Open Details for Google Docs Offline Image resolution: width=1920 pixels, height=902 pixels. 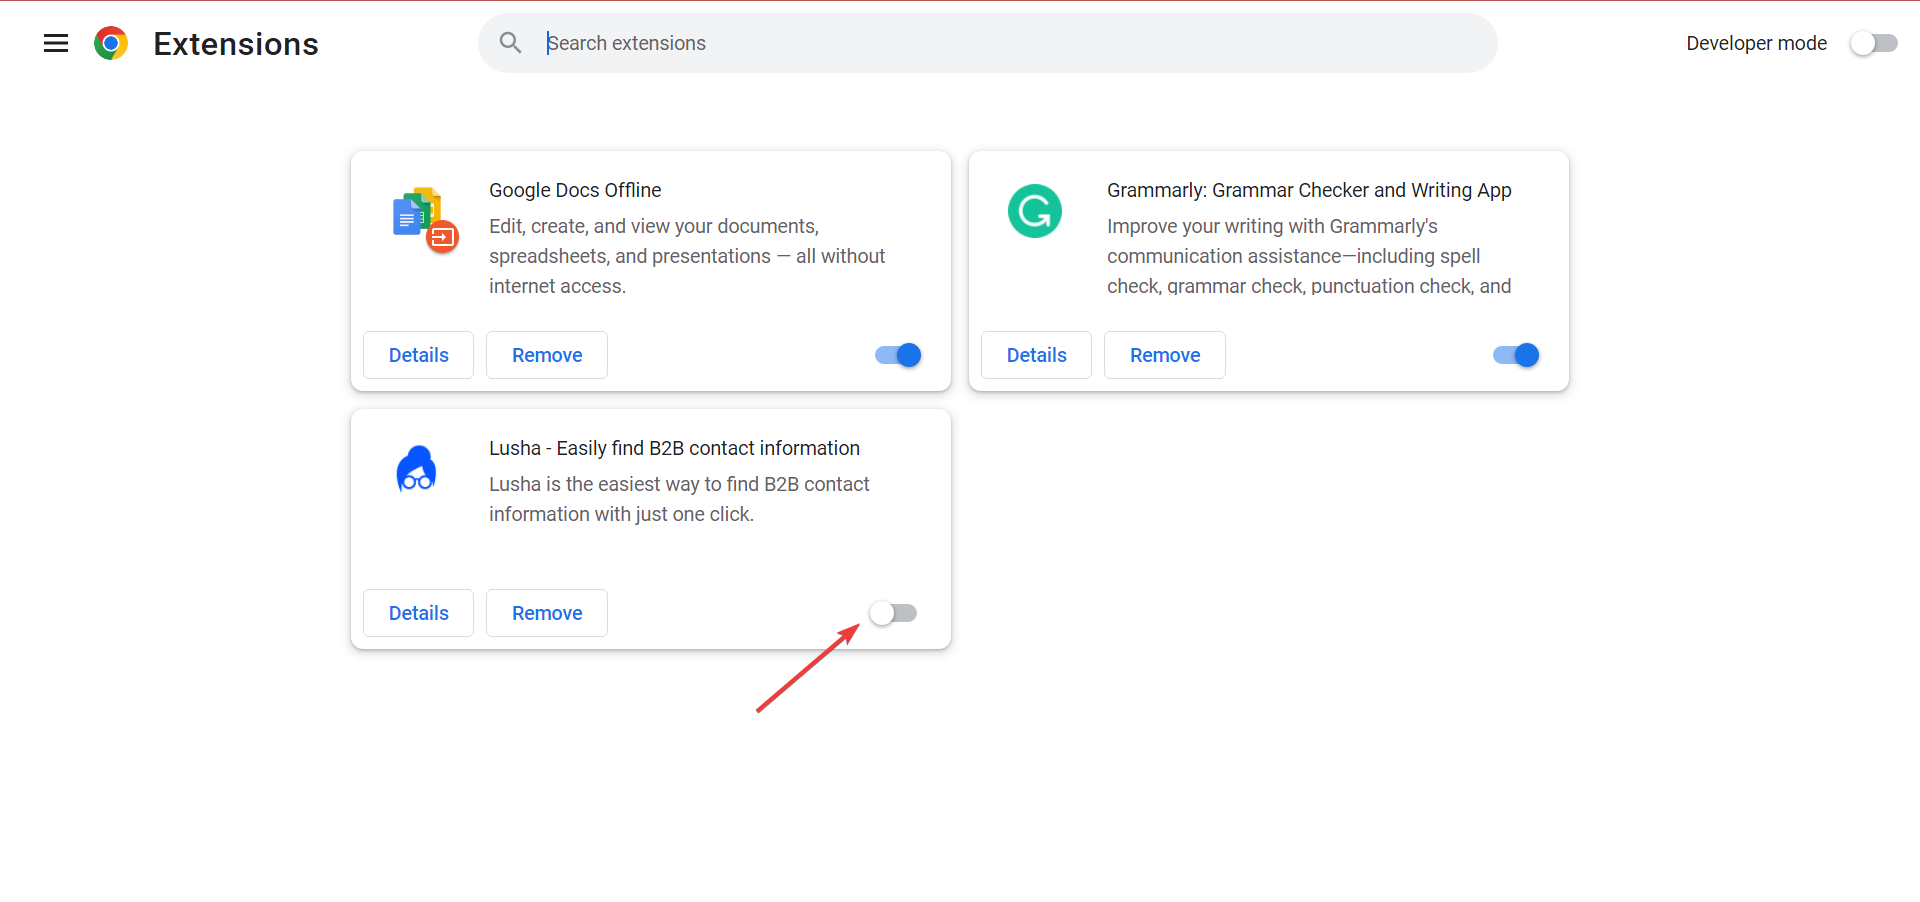(418, 355)
